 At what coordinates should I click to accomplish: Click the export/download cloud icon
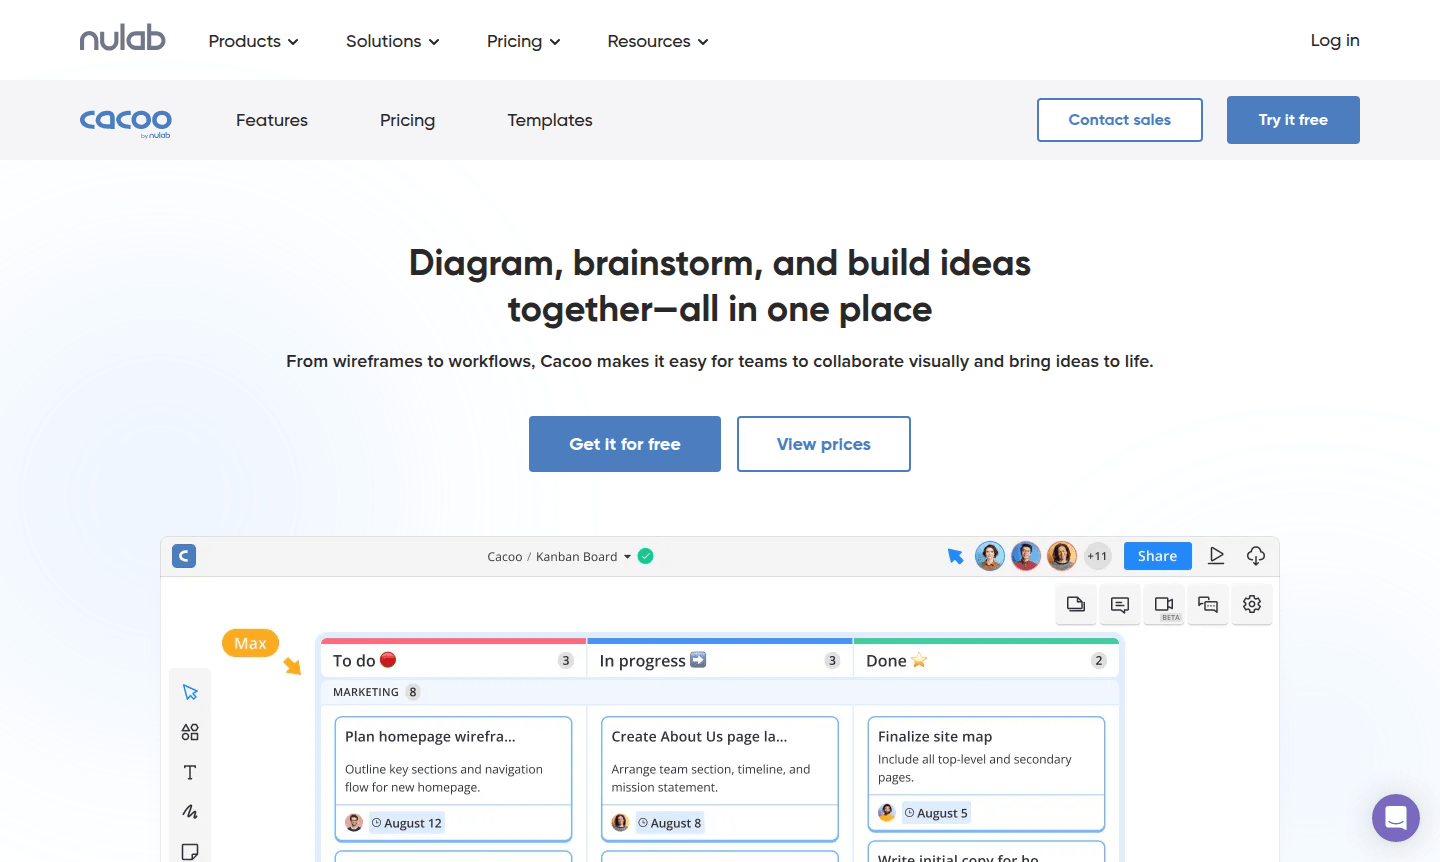pos(1256,555)
